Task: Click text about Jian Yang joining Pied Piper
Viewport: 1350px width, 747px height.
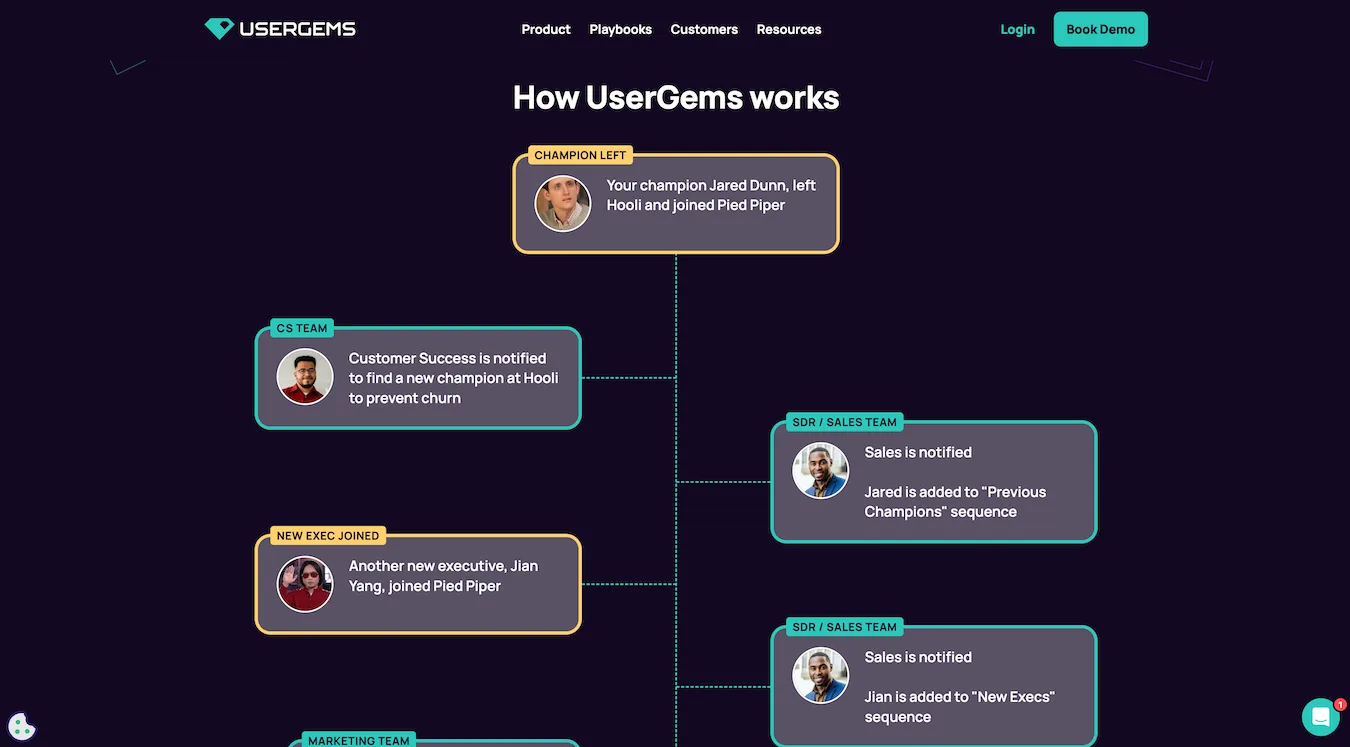Action: coord(443,576)
